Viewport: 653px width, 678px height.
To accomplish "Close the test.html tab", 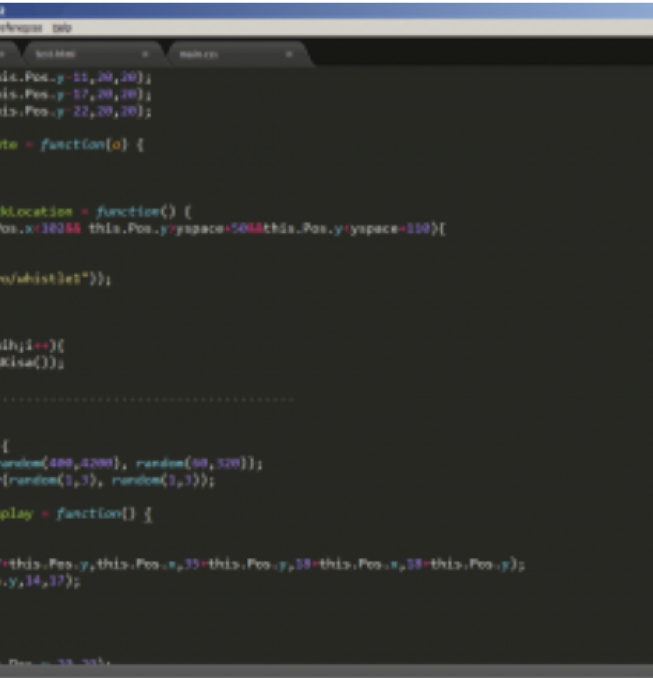I will (x=145, y=53).
